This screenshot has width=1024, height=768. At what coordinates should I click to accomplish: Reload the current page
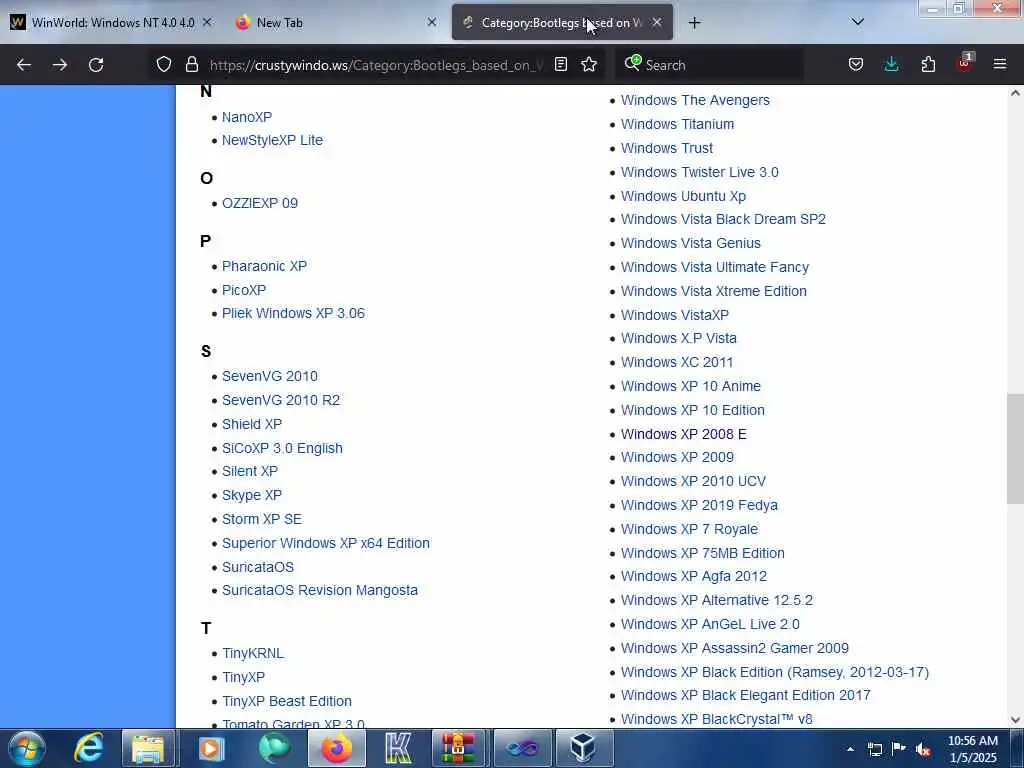tap(96, 65)
